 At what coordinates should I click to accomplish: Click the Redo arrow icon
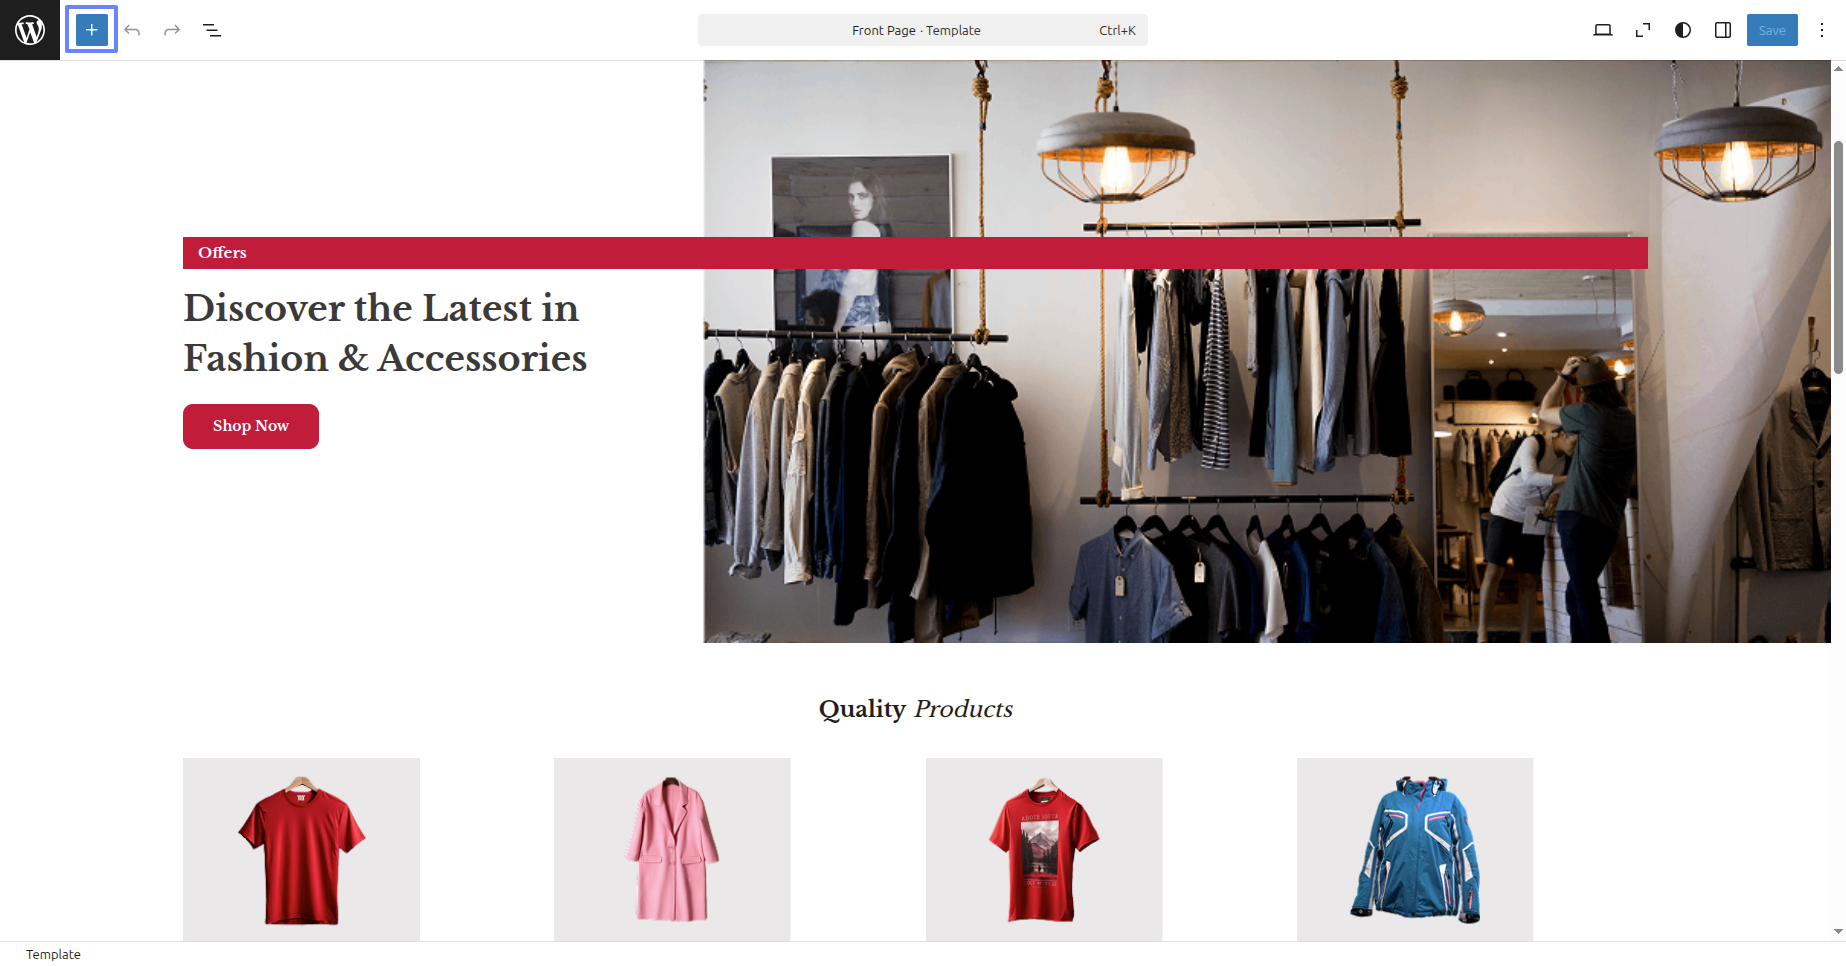[x=172, y=30]
